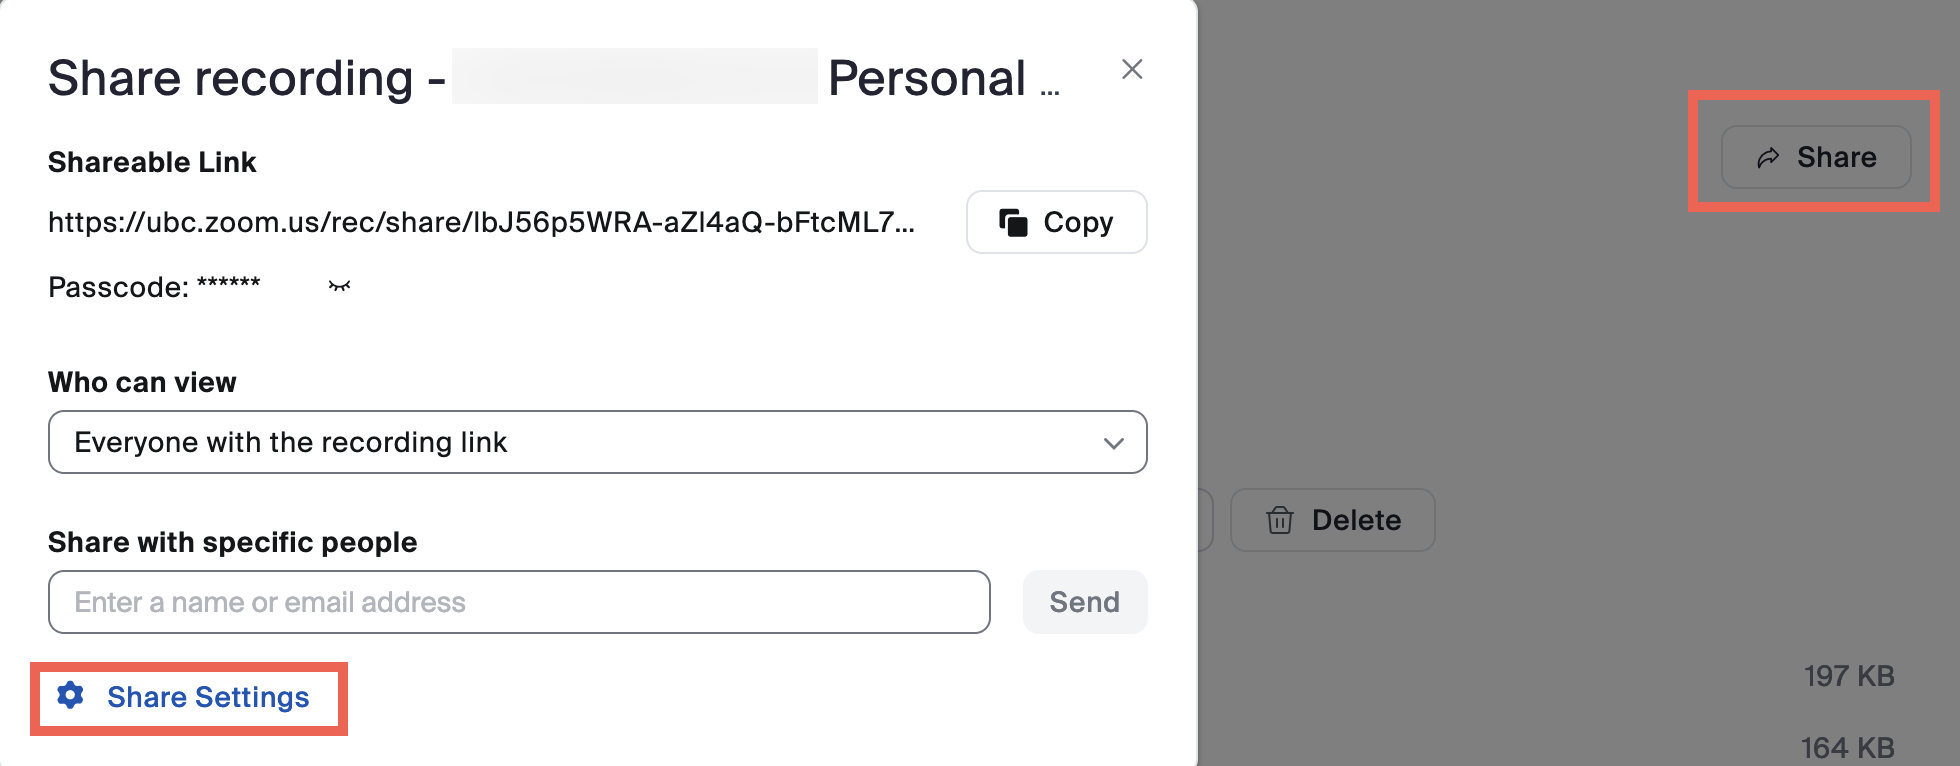Viewport: 1960px width, 766px height.
Task: Toggle passcode visibility back to hidden
Action: coord(338,286)
